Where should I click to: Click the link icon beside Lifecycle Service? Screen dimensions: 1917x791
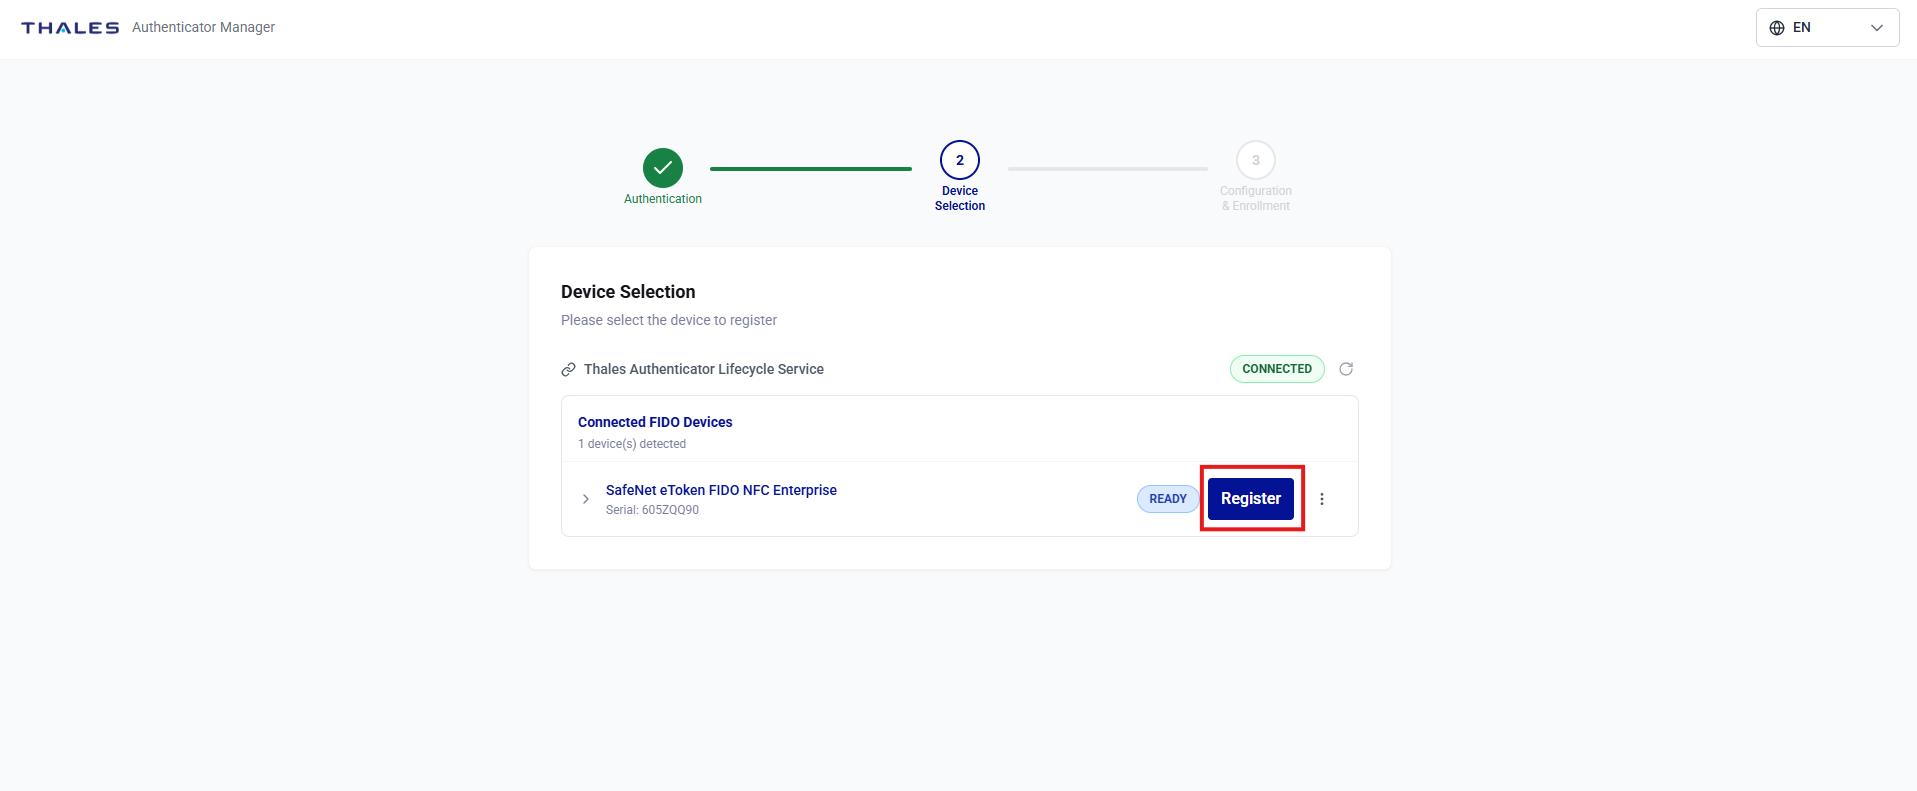pyautogui.click(x=568, y=369)
